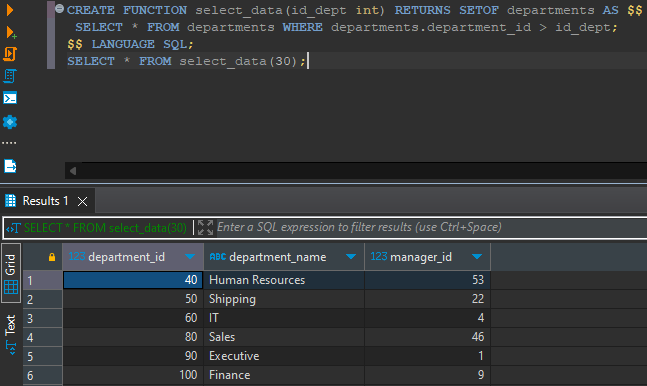Run the SQL script with the script icon

10,54
